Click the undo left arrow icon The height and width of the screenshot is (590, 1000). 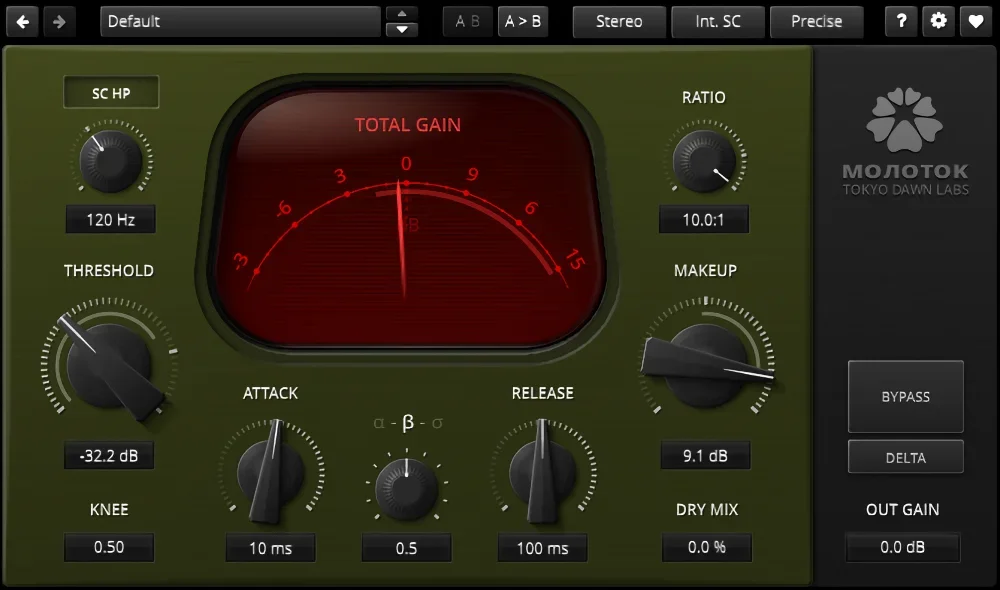point(23,21)
